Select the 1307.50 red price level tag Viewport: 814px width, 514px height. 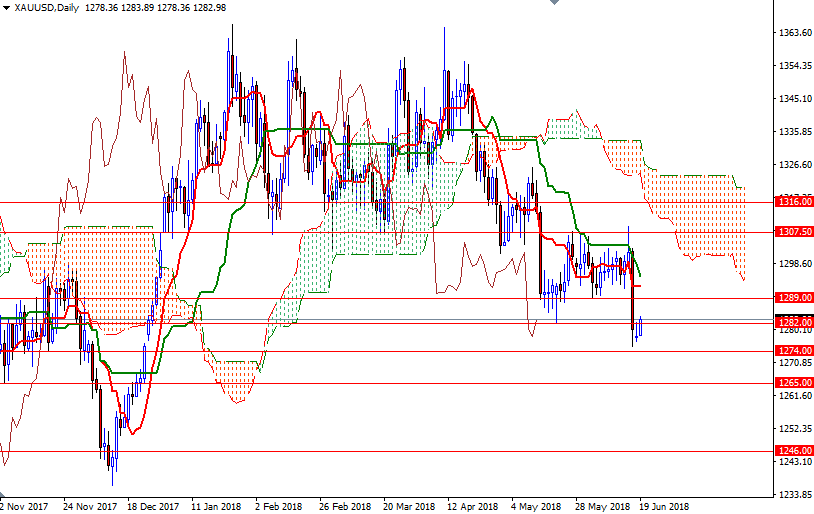(794, 231)
